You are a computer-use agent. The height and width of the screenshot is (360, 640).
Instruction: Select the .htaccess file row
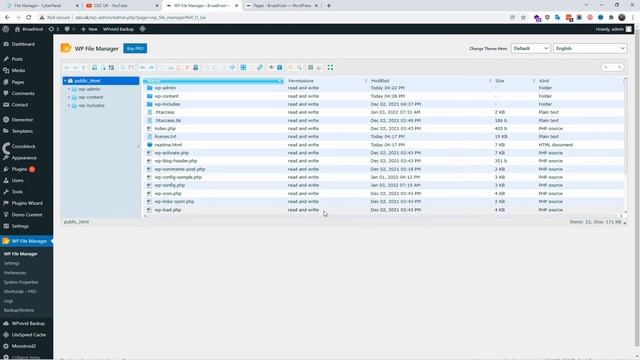point(384,112)
